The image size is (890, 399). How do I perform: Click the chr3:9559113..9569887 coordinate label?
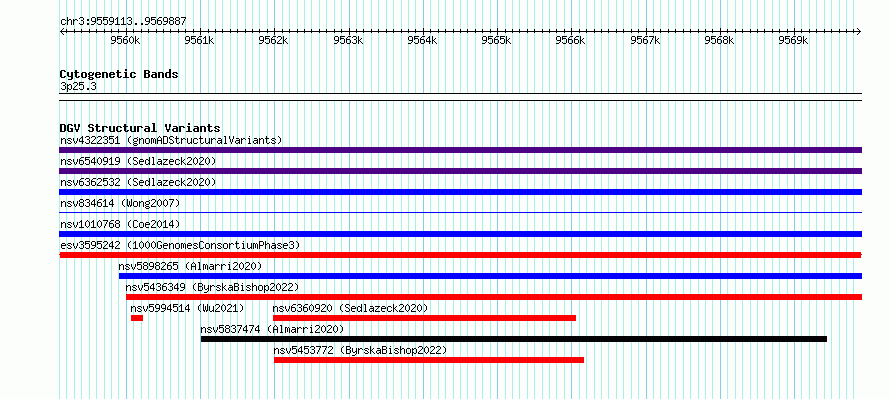[123, 22]
